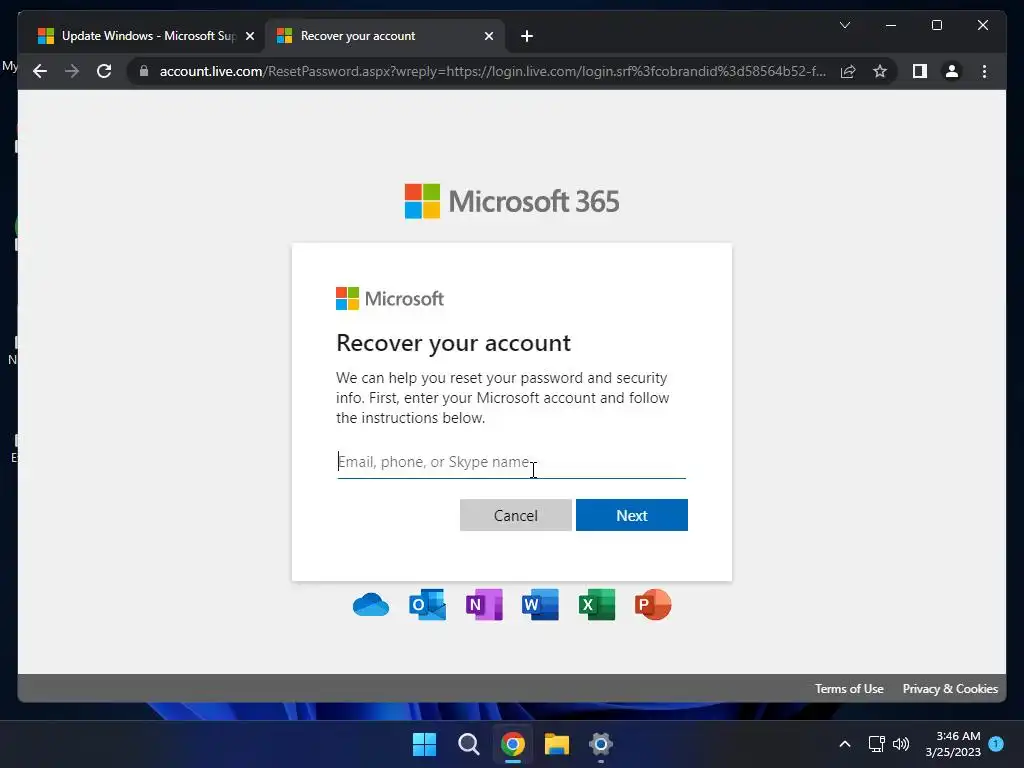Image resolution: width=1024 pixels, height=768 pixels.
Task: Click the address bar URL
Action: point(493,71)
